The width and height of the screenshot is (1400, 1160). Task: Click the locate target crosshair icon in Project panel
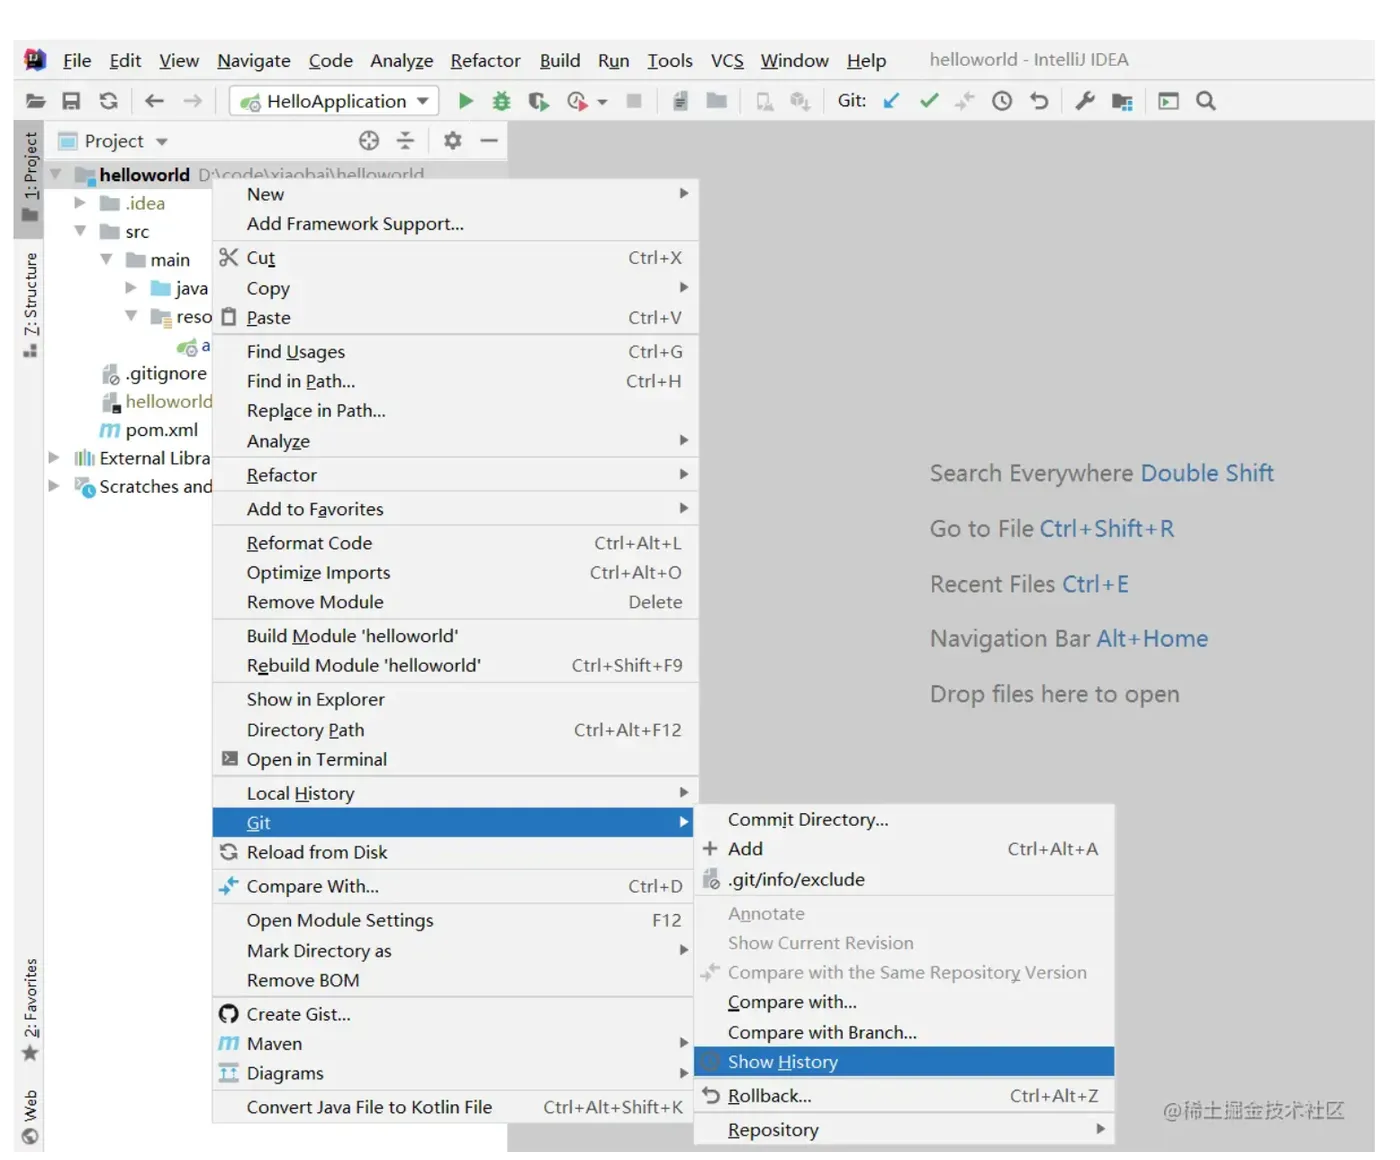[369, 141]
